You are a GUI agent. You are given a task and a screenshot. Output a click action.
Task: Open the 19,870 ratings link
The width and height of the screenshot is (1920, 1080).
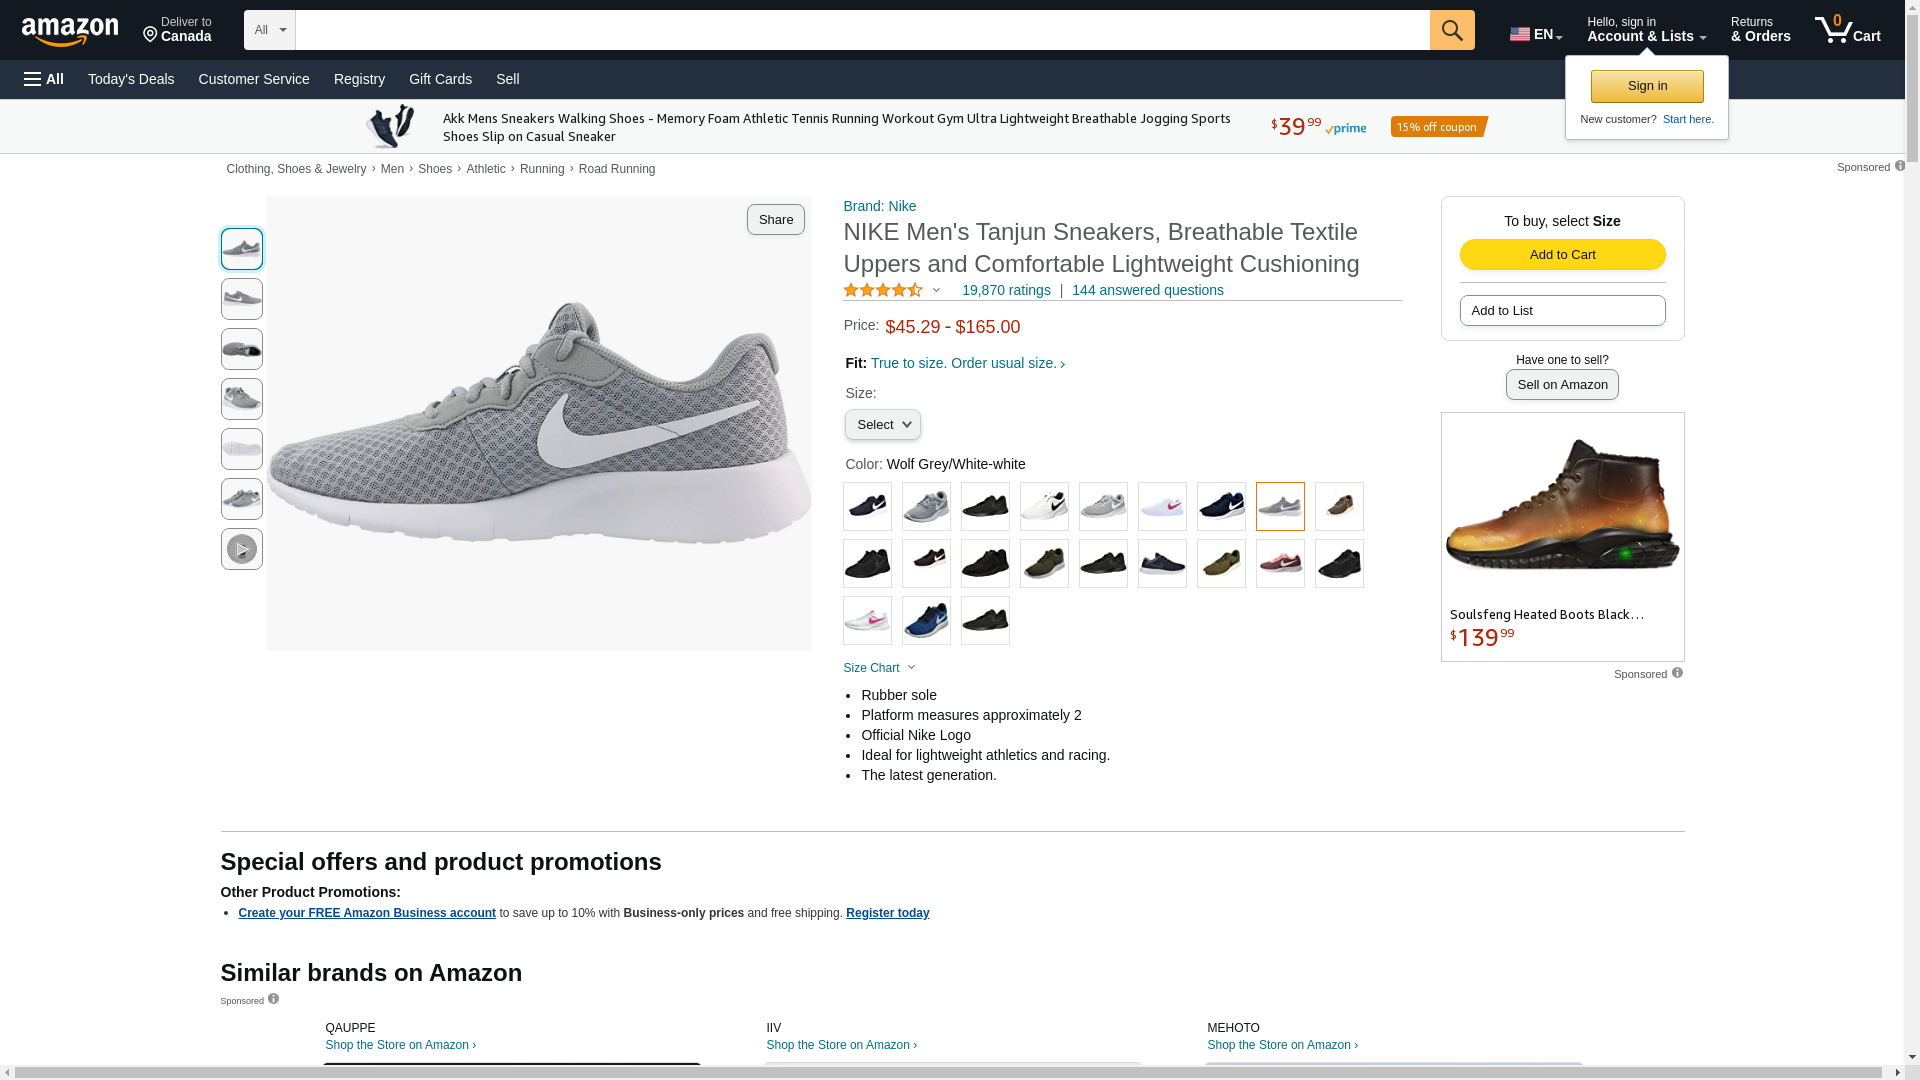tap(1005, 290)
